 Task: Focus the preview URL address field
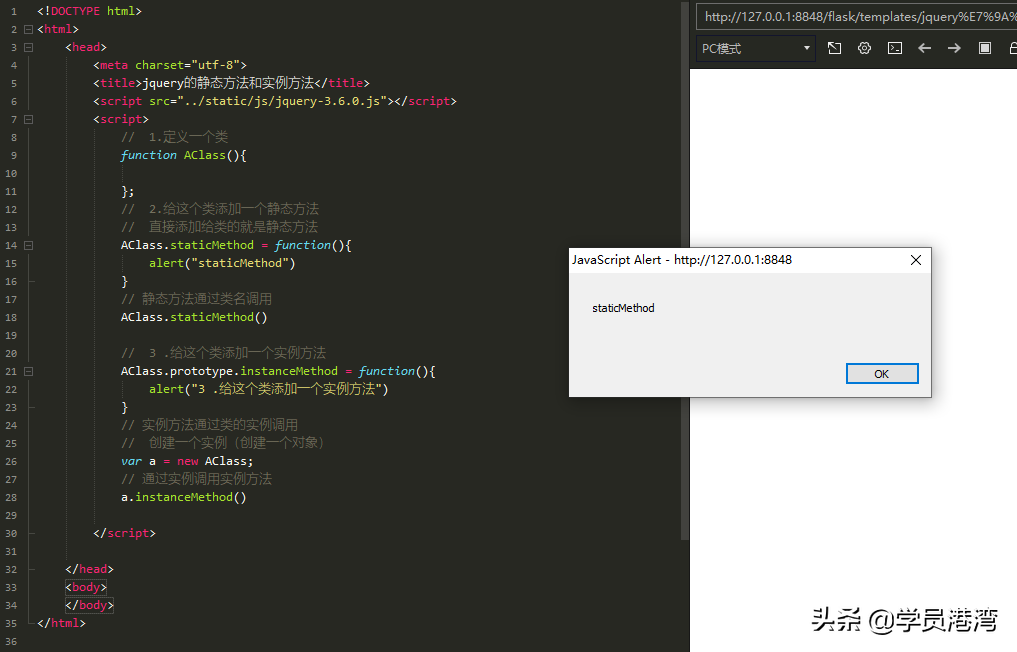856,17
